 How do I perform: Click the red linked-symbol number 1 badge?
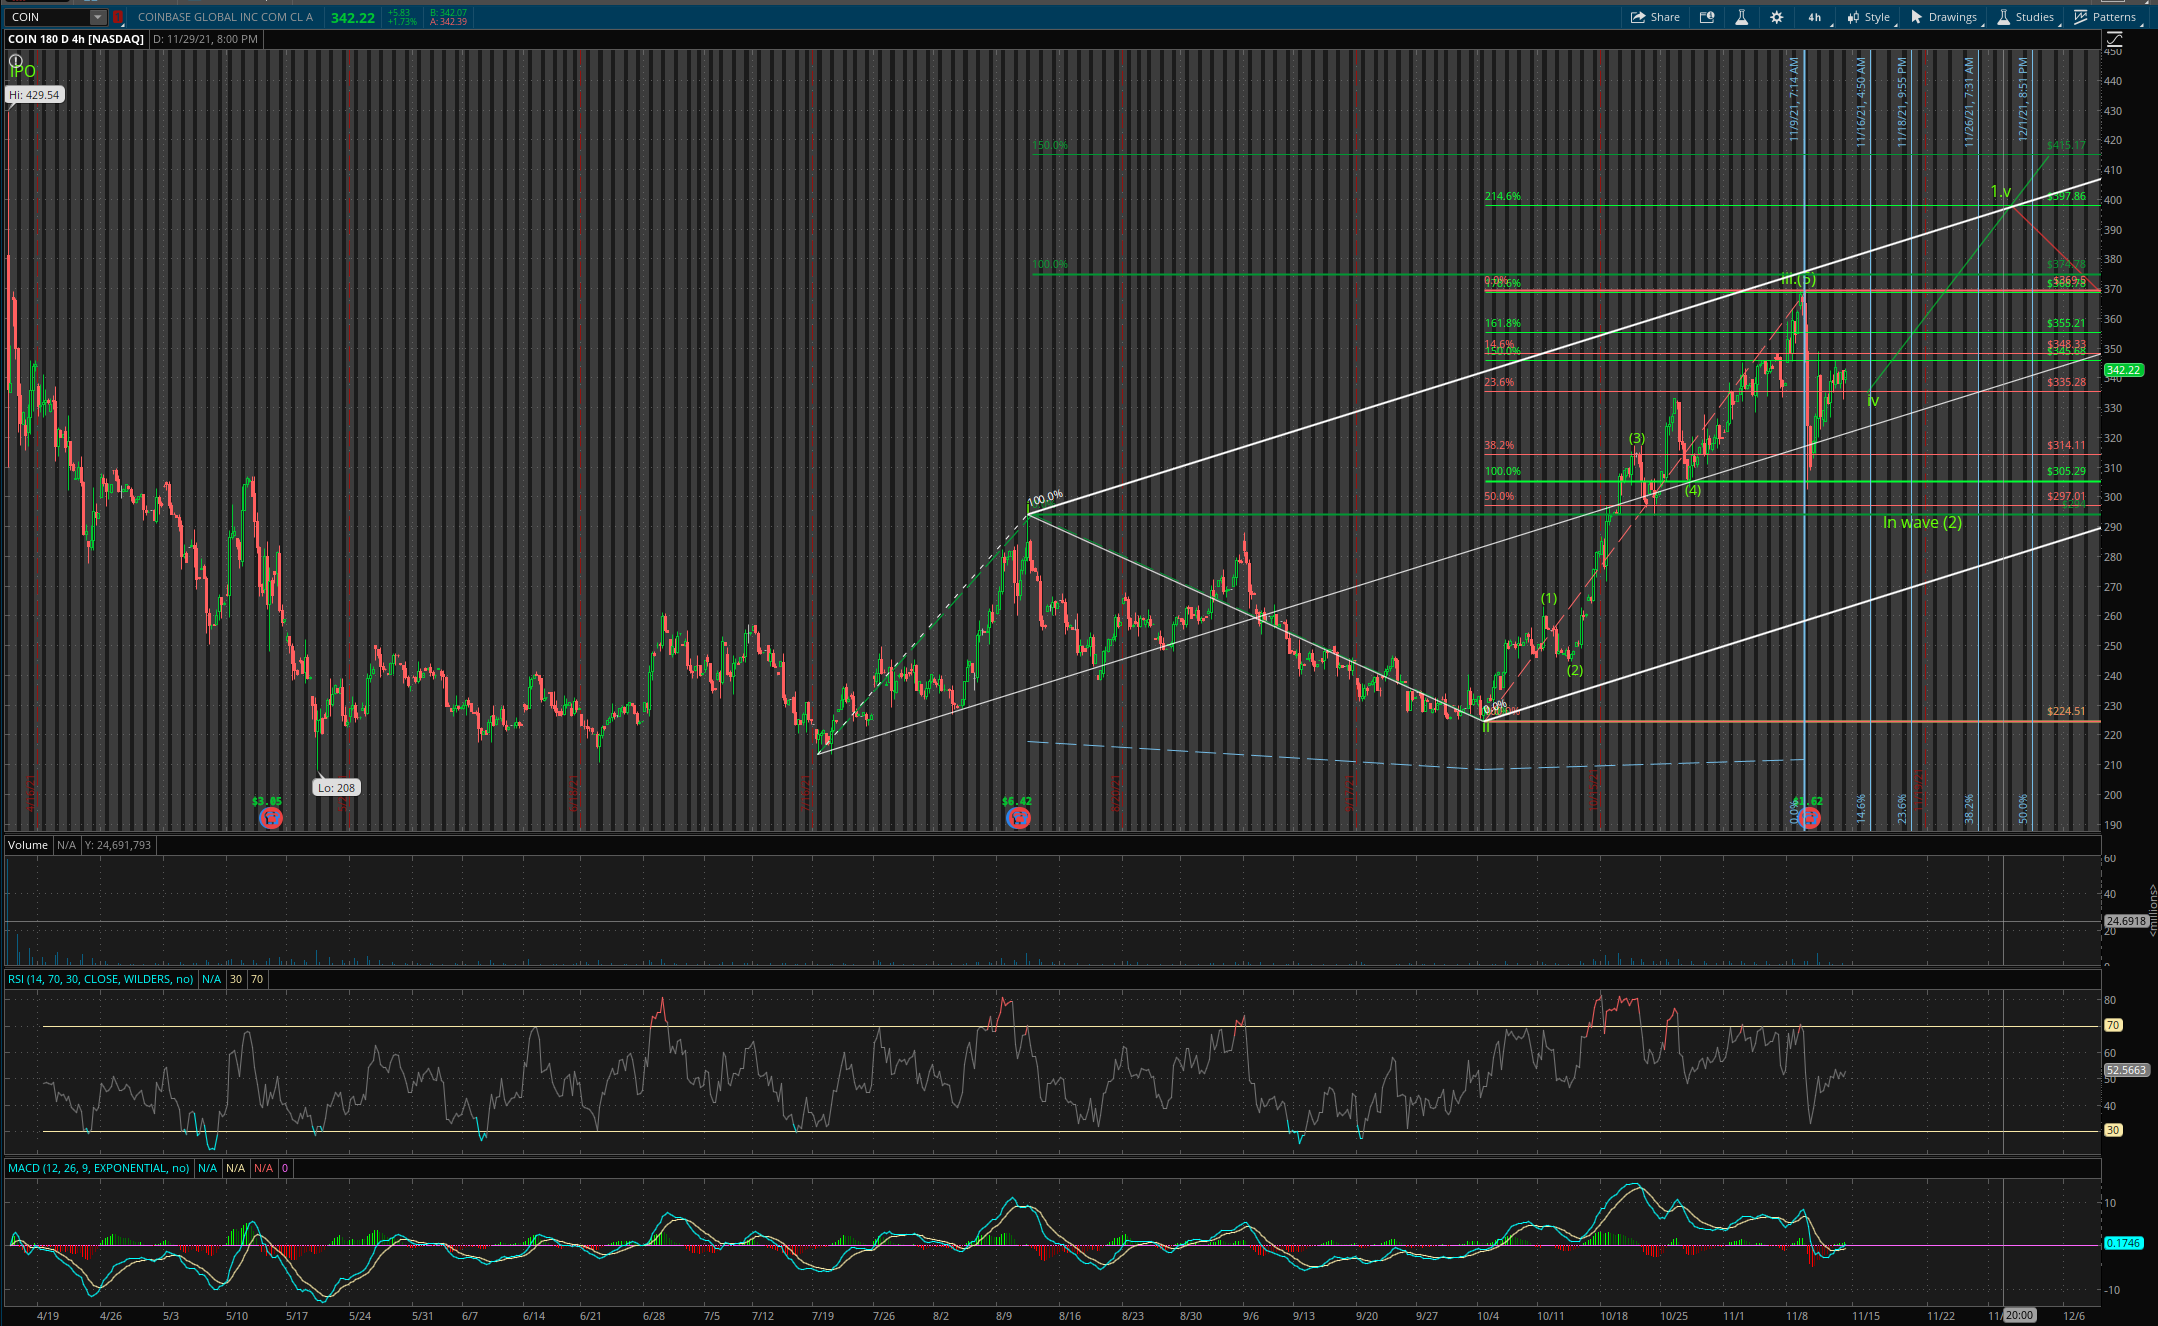pyautogui.click(x=118, y=17)
